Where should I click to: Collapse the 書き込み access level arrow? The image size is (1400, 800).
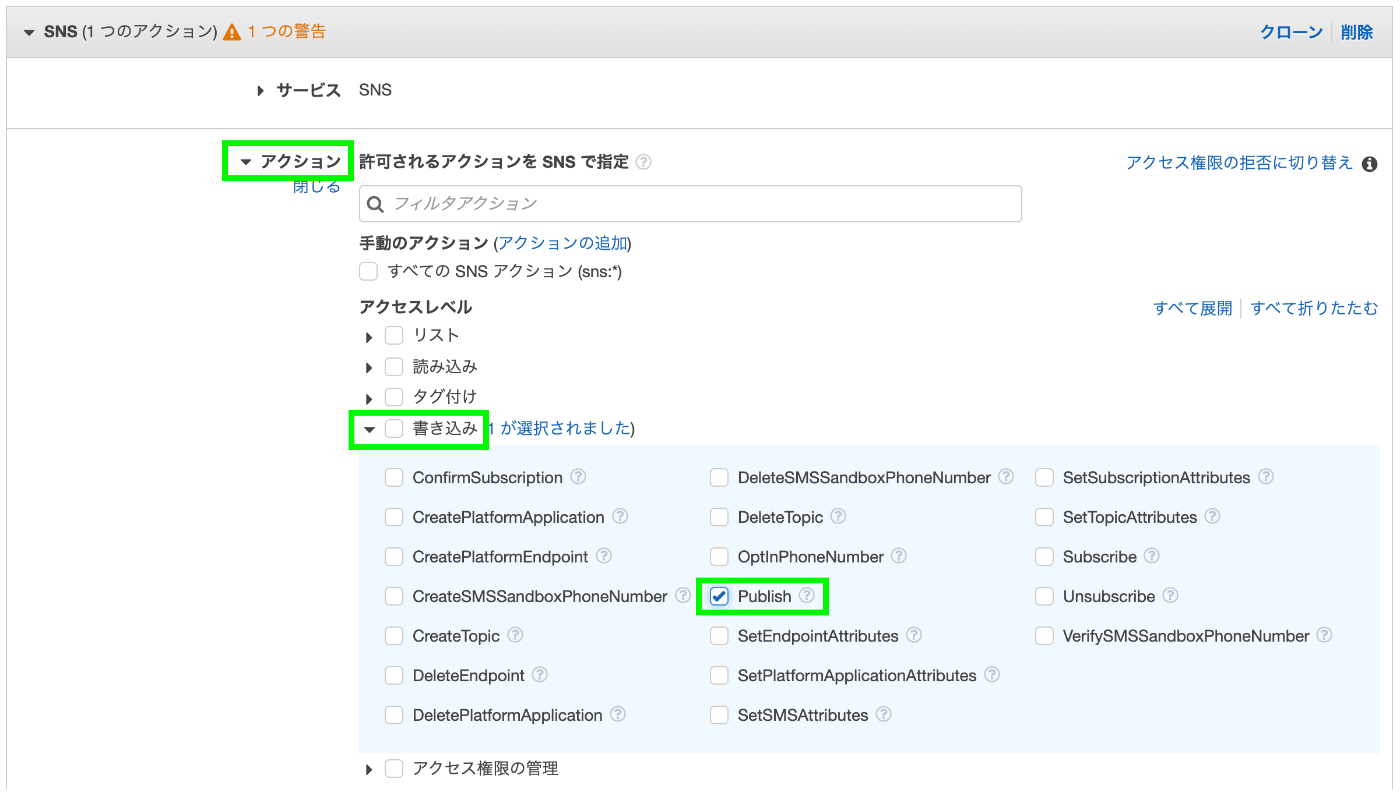pos(369,430)
